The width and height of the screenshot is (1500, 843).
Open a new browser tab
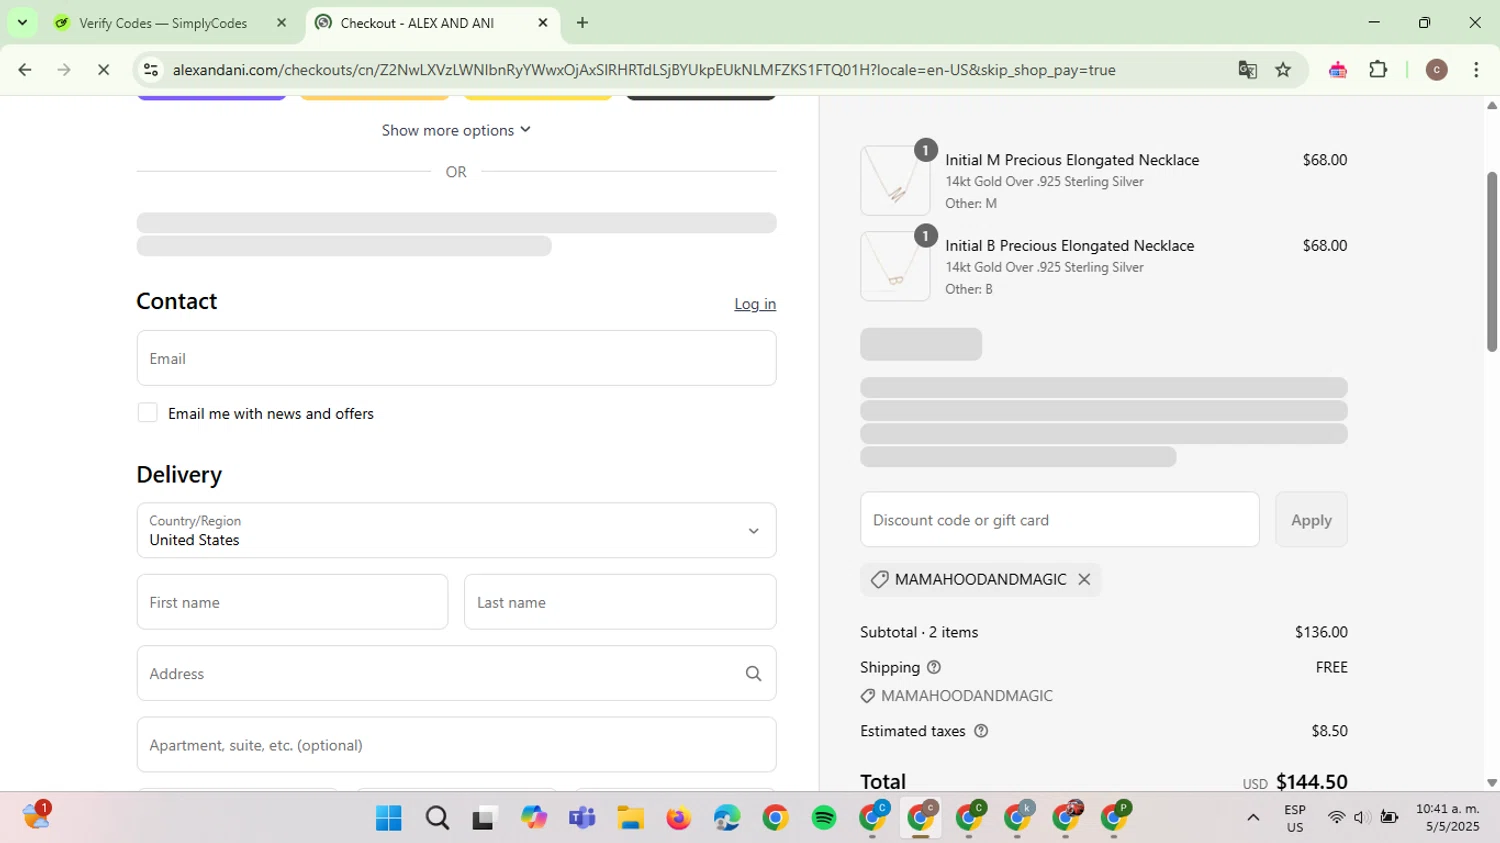(583, 23)
